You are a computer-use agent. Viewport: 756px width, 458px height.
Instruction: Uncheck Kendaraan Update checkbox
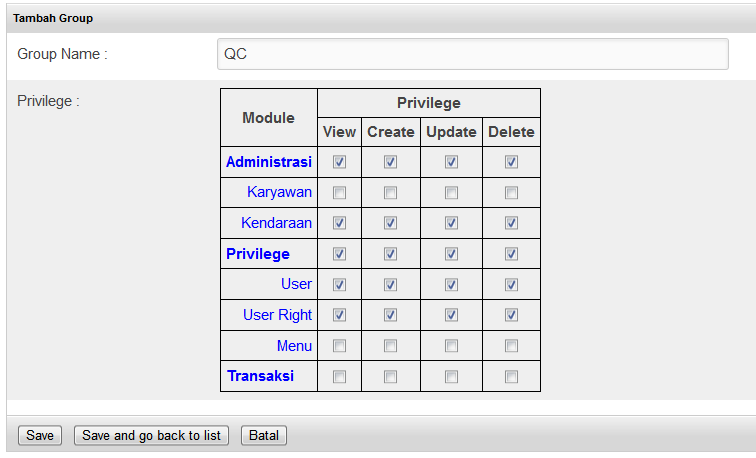pos(451,223)
